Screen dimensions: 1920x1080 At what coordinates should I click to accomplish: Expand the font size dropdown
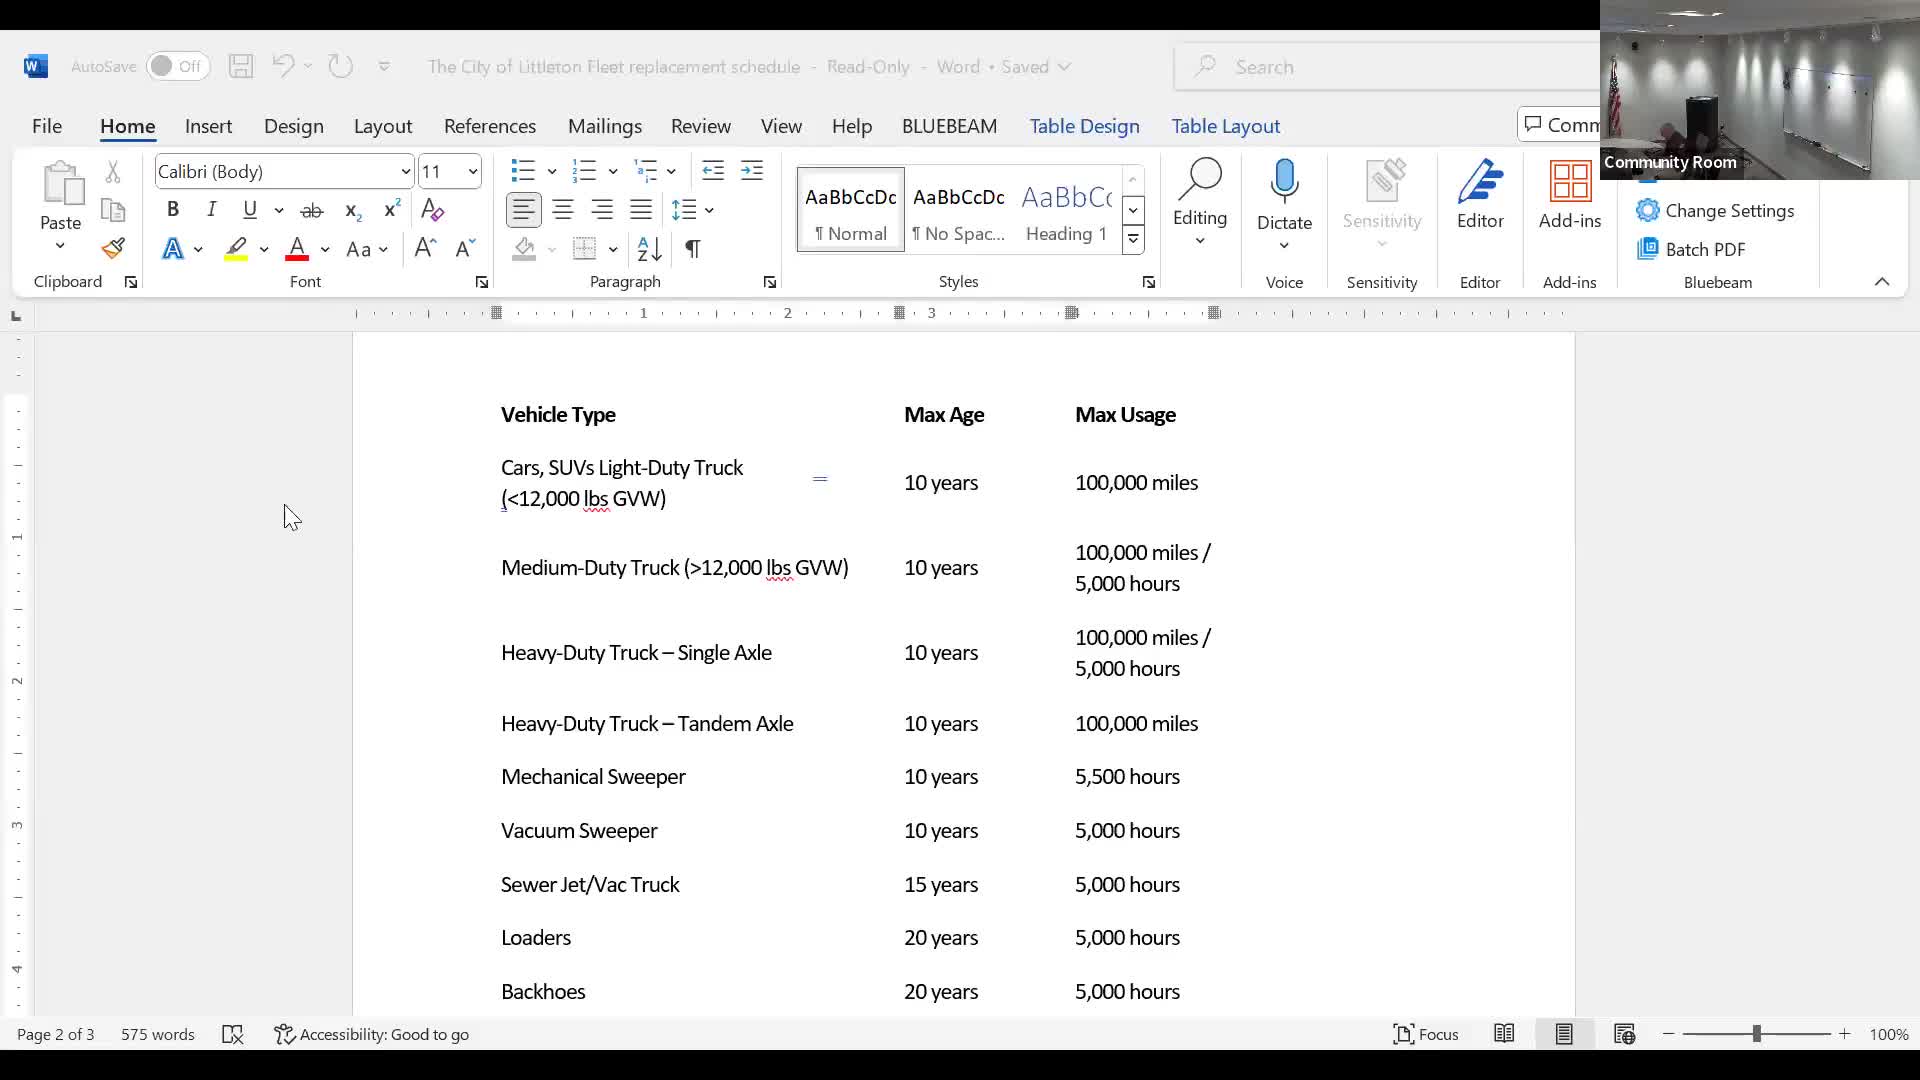pyautogui.click(x=473, y=172)
